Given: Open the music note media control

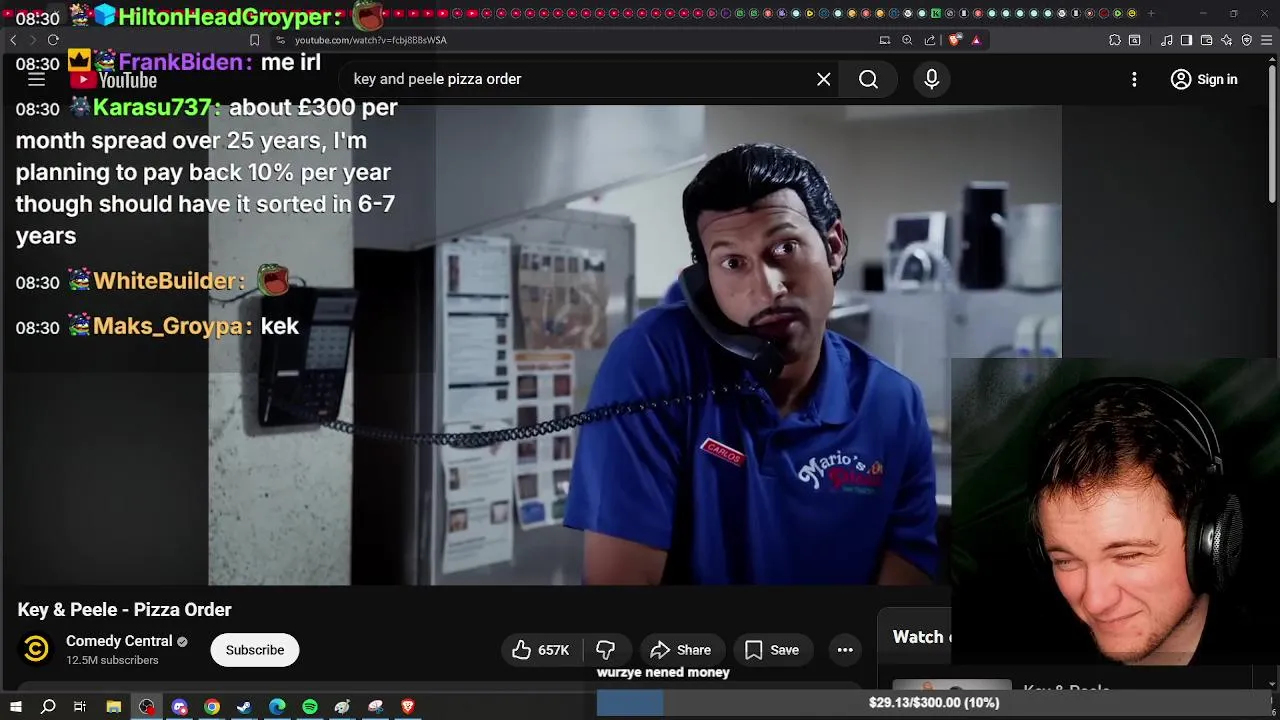Looking at the screenshot, I should click(1167, 40).
